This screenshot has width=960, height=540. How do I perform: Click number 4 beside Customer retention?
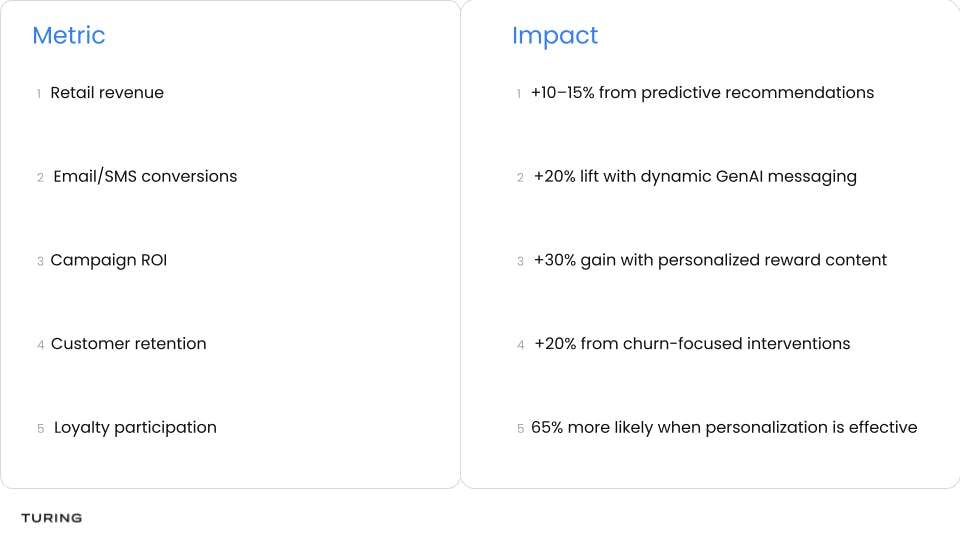tap(40, 345)
